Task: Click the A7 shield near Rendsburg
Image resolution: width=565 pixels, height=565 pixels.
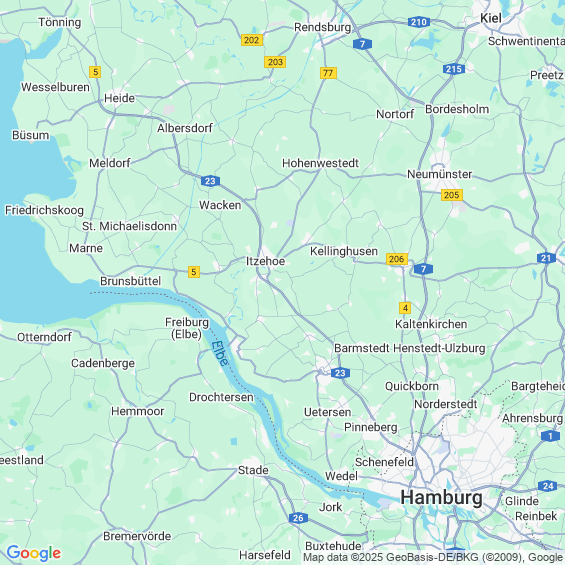Action: (362, 44)
